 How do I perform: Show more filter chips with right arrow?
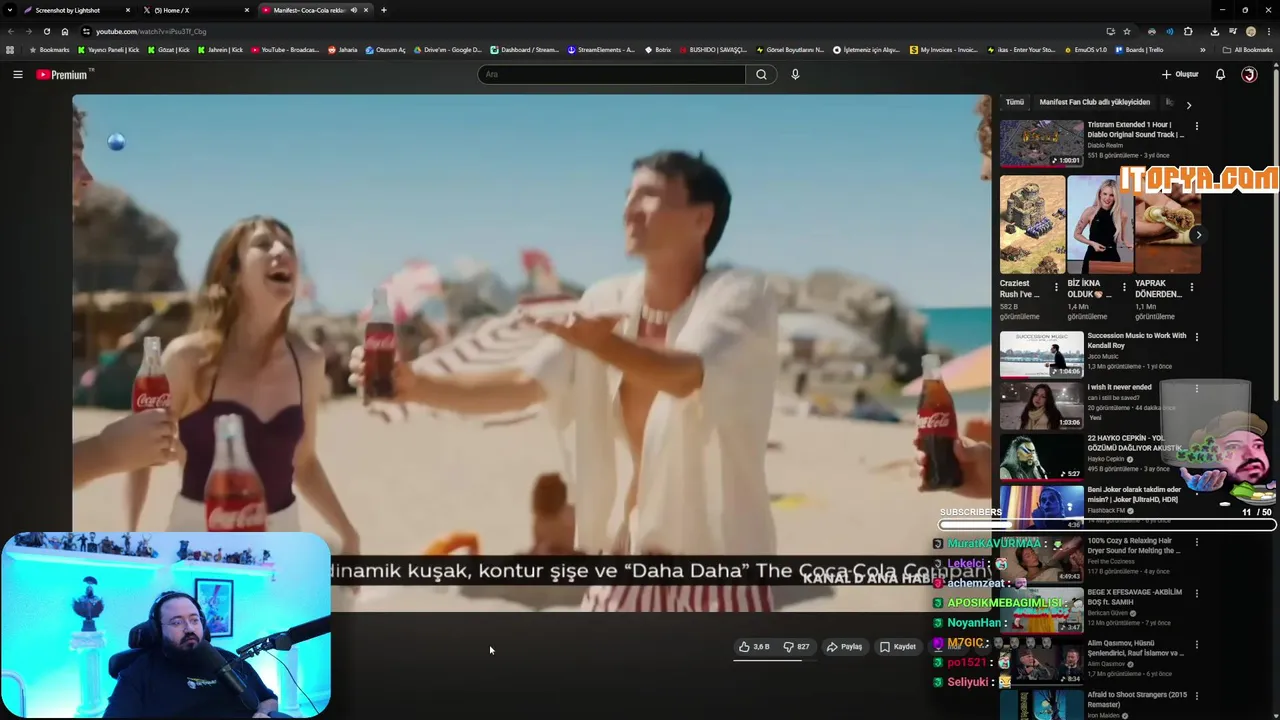click(x=1188, y=104)
